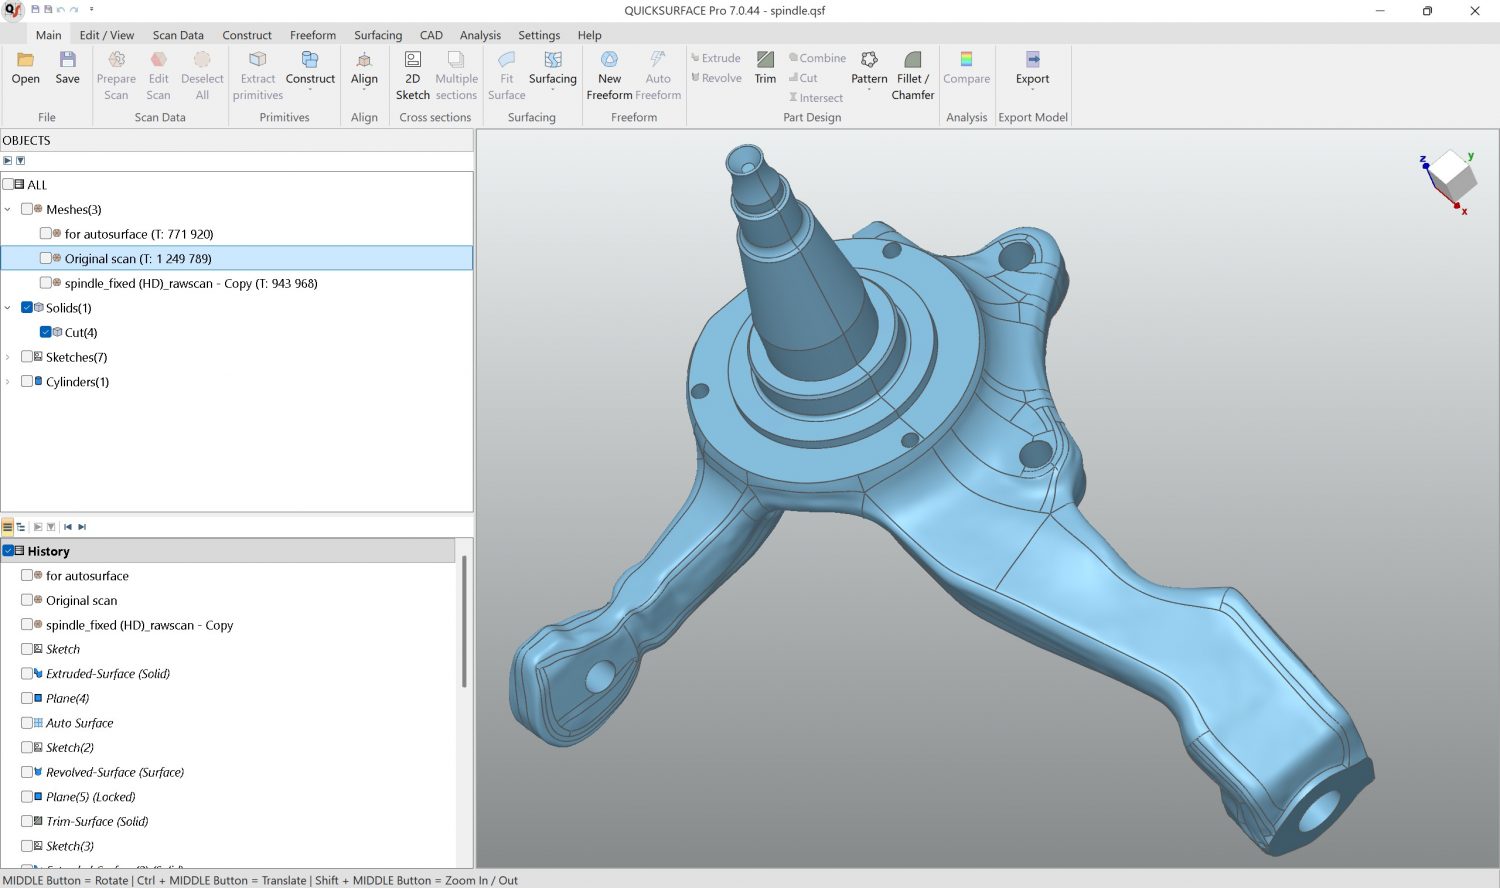Tick the Auto Surface history checkbox
The height and width of the screenshot is (888, 1500).
click(27, 723)
